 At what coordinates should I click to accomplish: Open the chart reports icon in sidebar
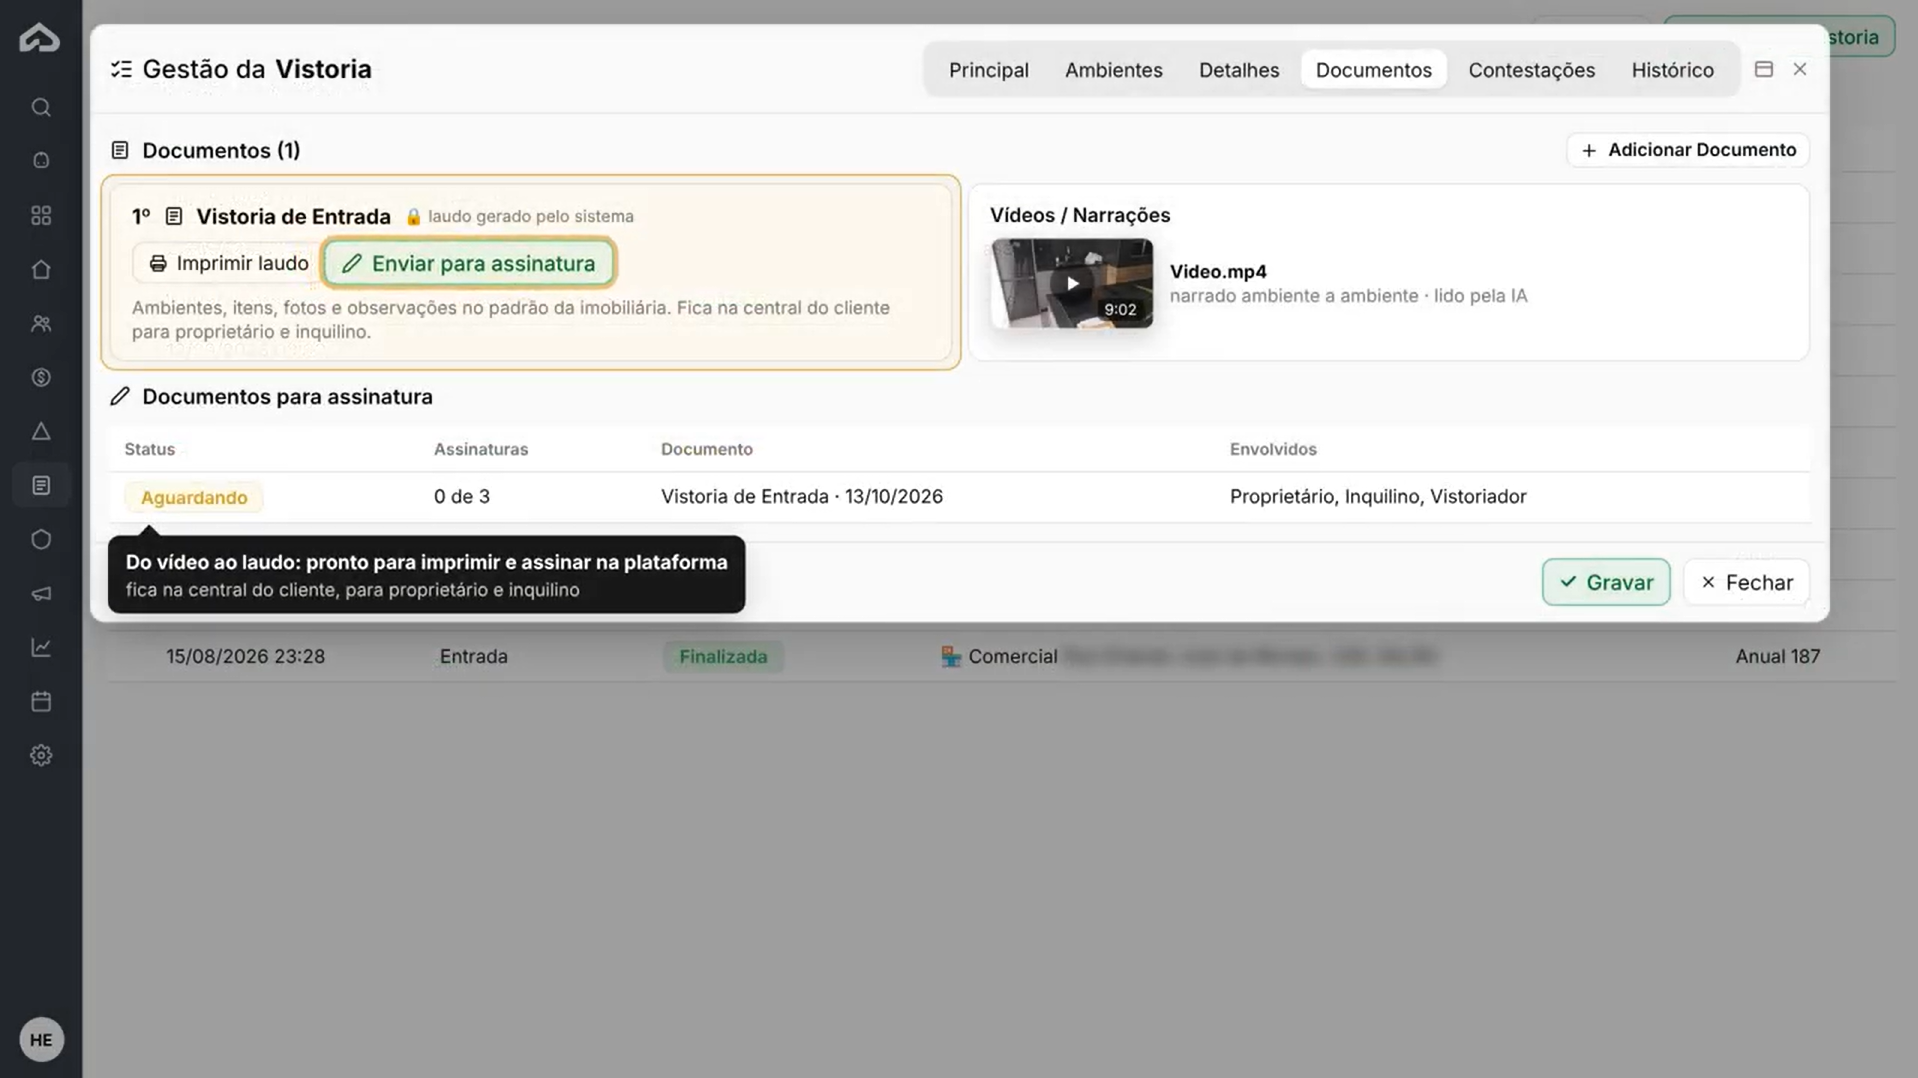point(41,647)
